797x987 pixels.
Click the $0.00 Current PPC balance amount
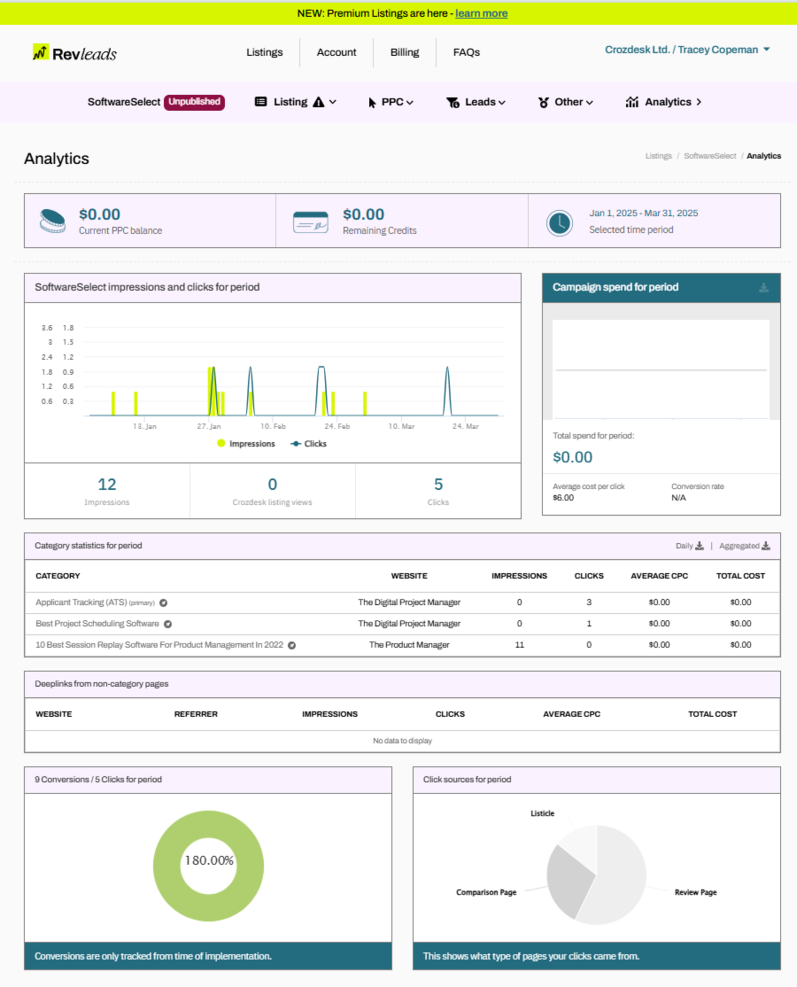click(99, 215)
